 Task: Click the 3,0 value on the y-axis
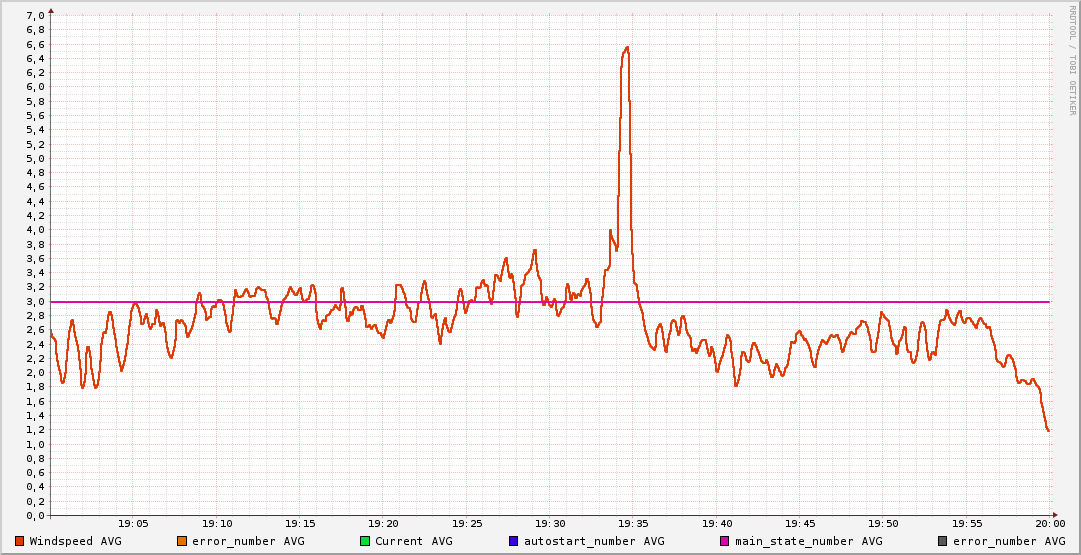[x=35, y=301]
